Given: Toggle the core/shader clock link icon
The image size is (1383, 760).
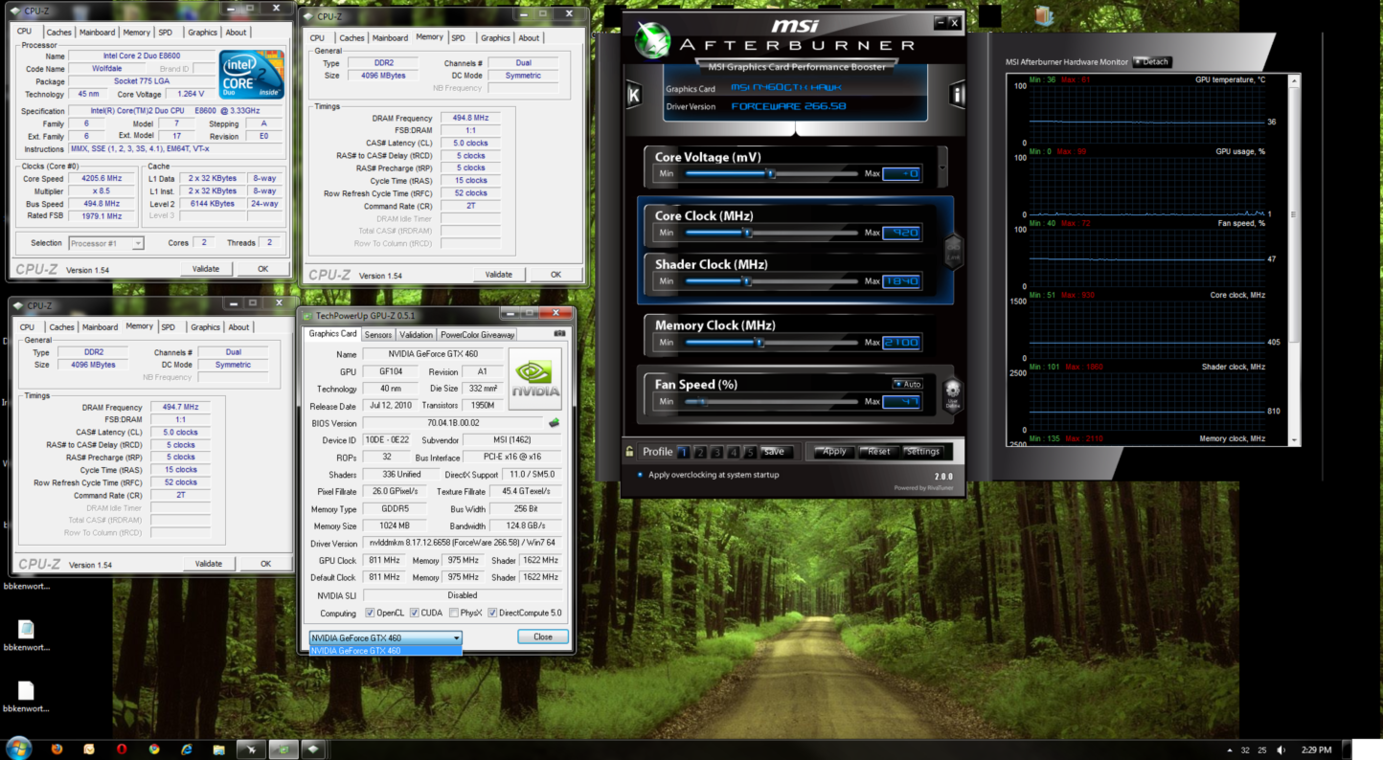Looking at the screenshot, I should [x=952, y=249].
